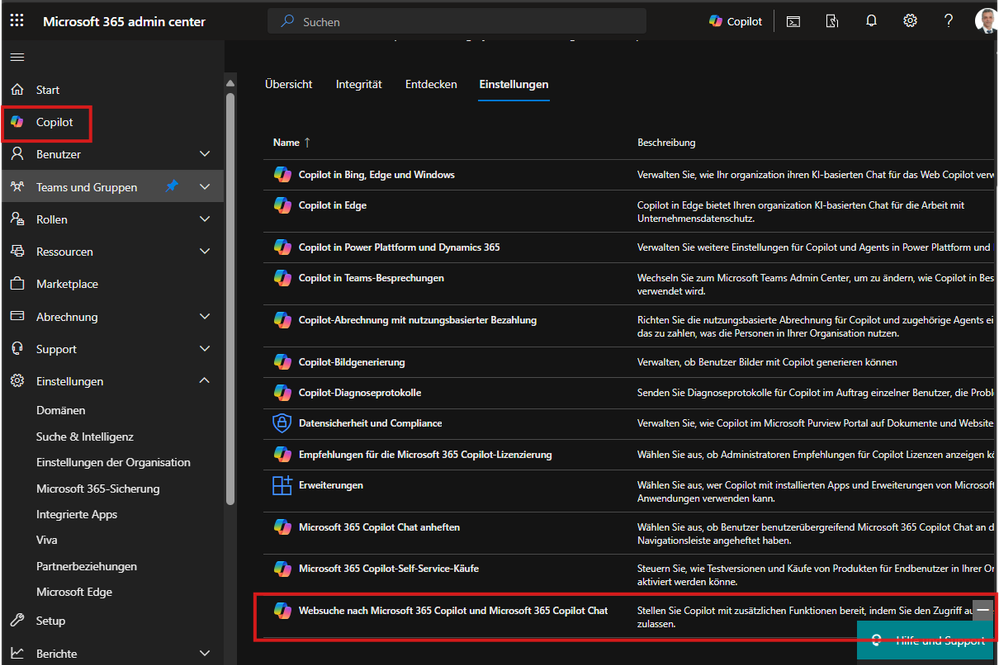The image size is (999, 665).
Task: Click the Copilot in Teams-Besprechungen row icon
Action: click(x=282, y=278)
